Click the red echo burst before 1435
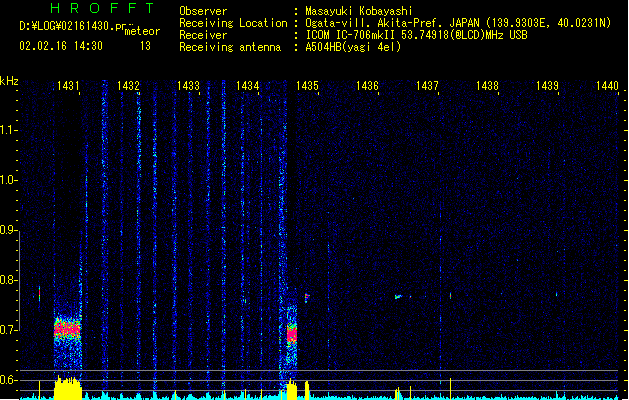 coord(292,333)
